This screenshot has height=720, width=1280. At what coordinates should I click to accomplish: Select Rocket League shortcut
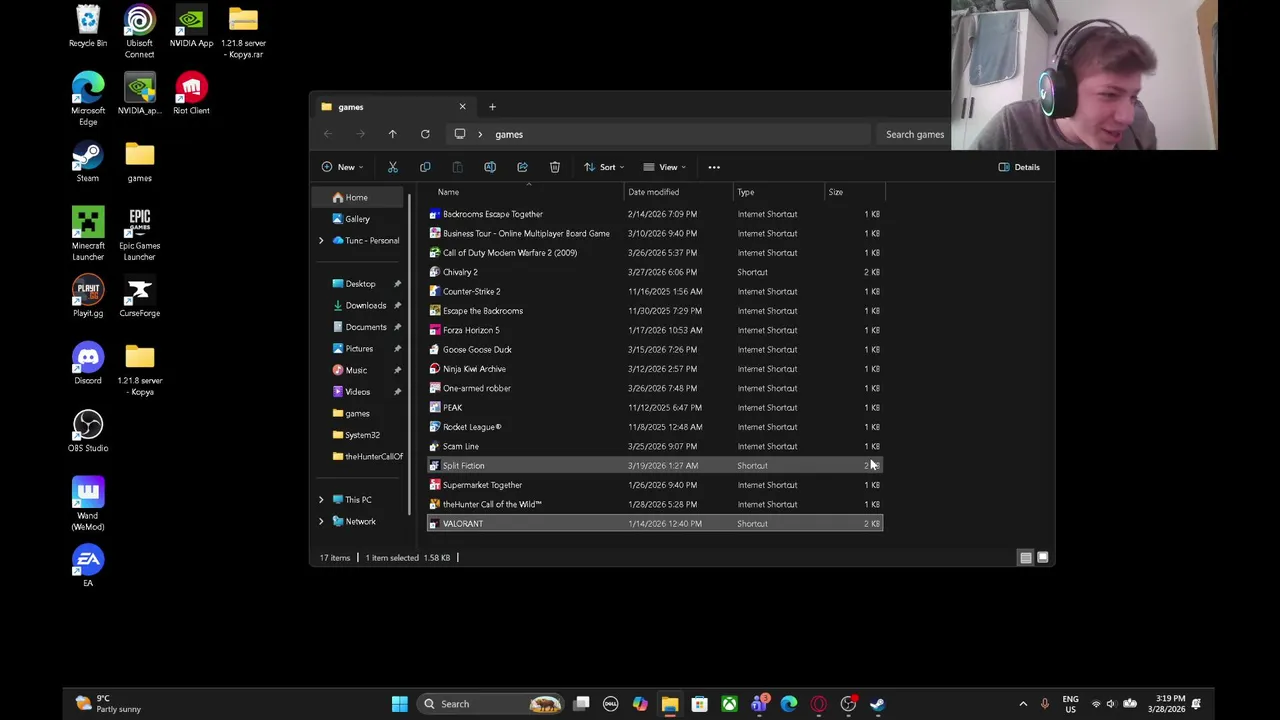[655, 427]
